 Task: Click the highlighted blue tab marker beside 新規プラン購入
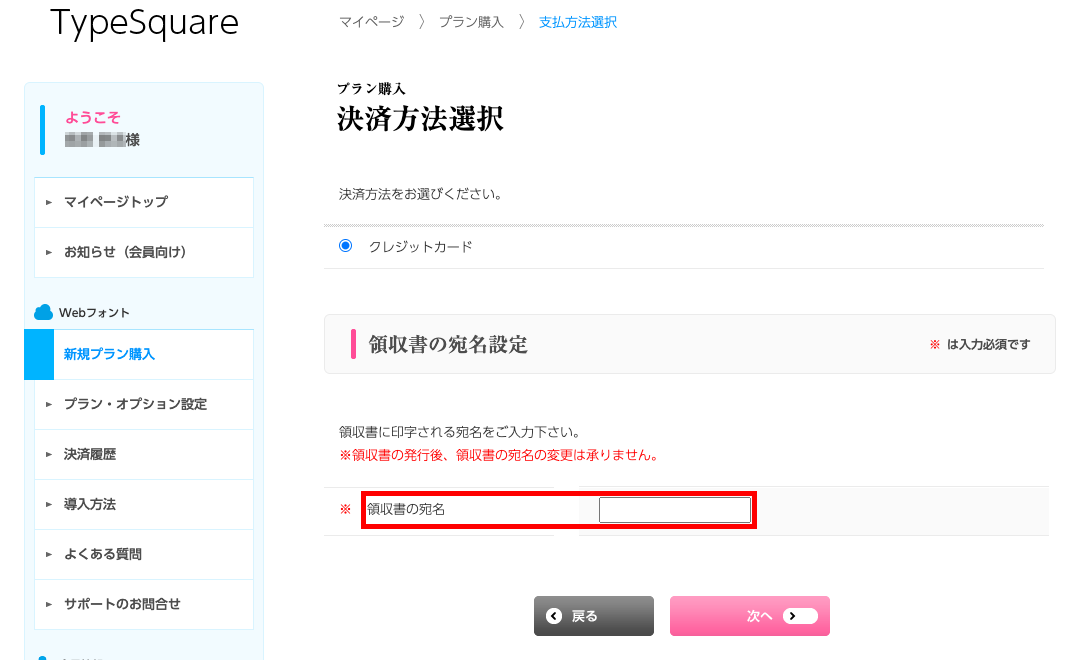coord(37,354)
